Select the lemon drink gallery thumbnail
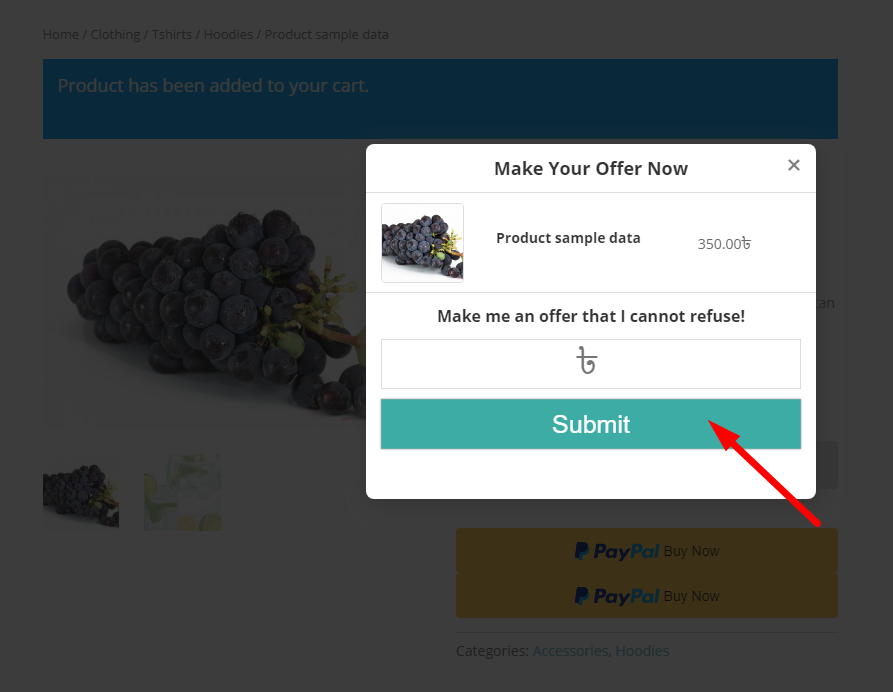 click(182, 492)
